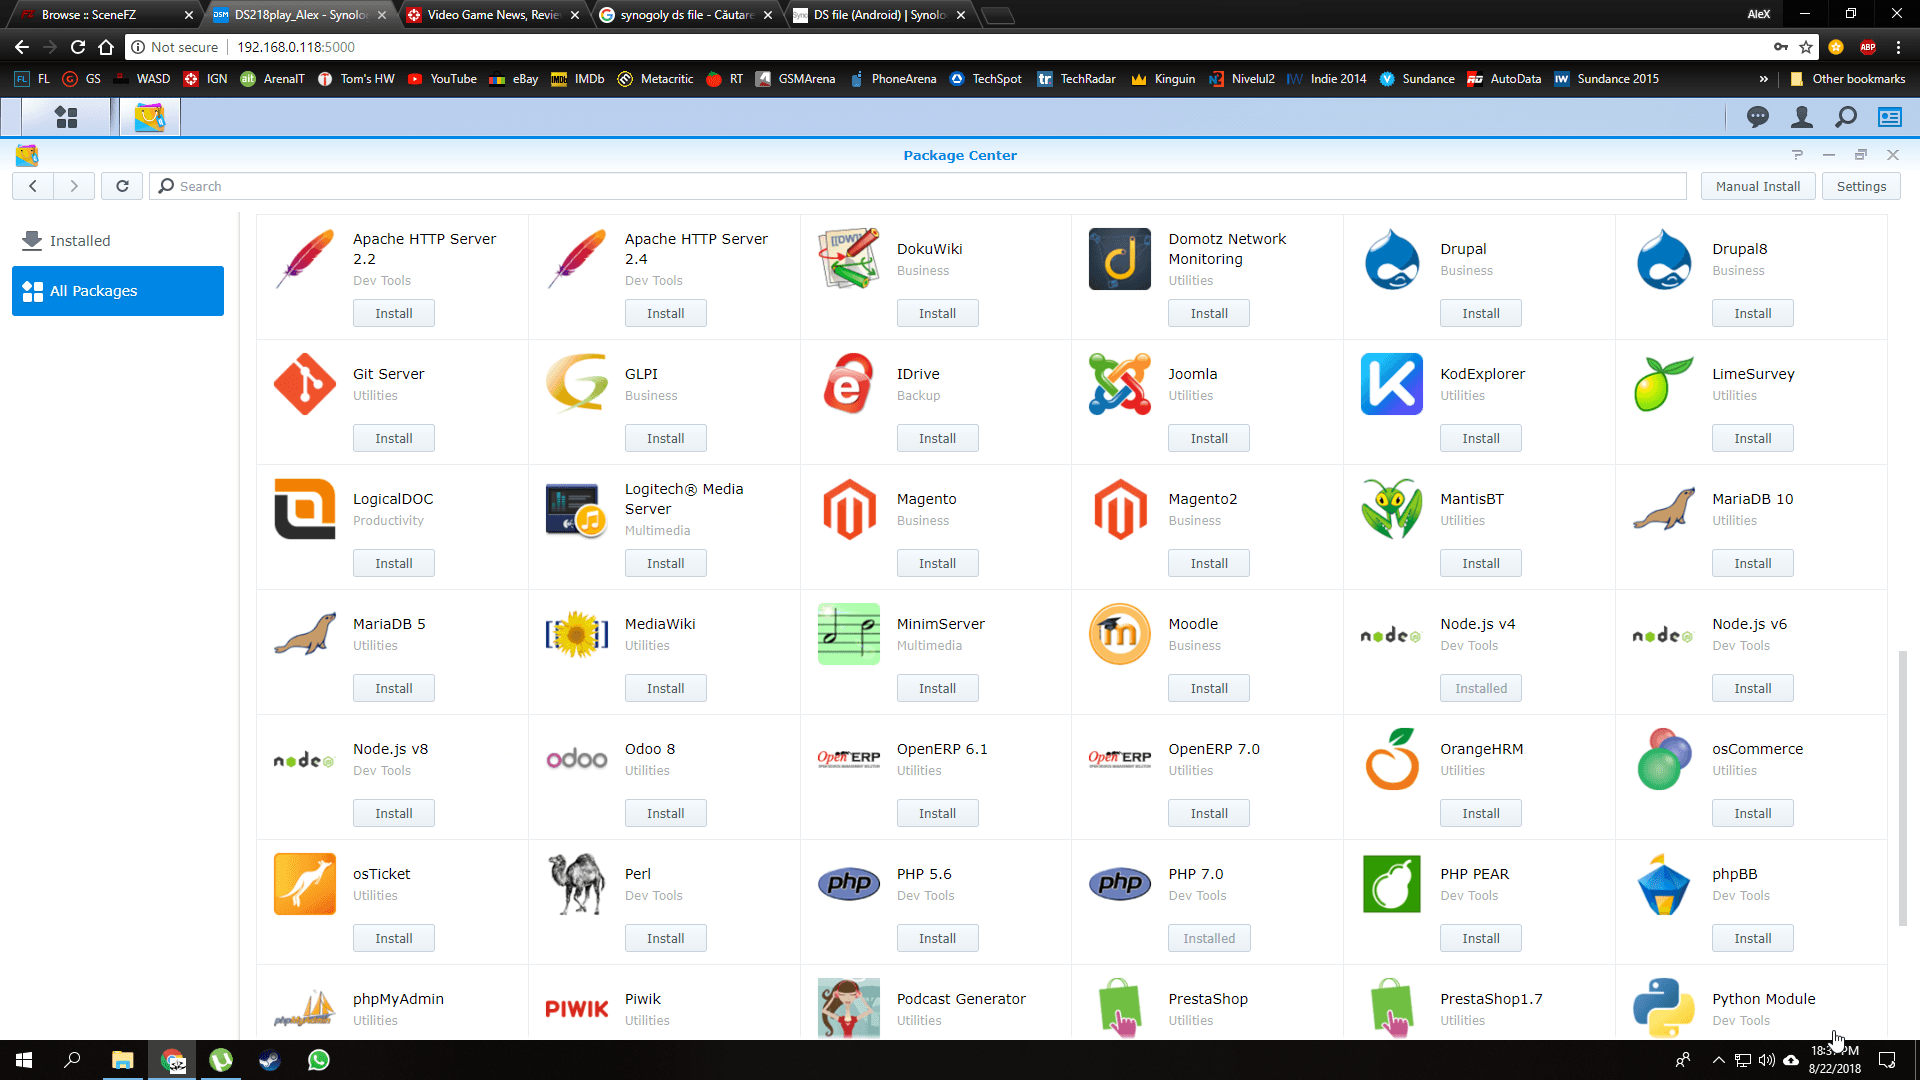Image resolution: width=1920 pixels, height=1080 pixels.
Task: Click the Git Server package icon
Action: [305, 384]
